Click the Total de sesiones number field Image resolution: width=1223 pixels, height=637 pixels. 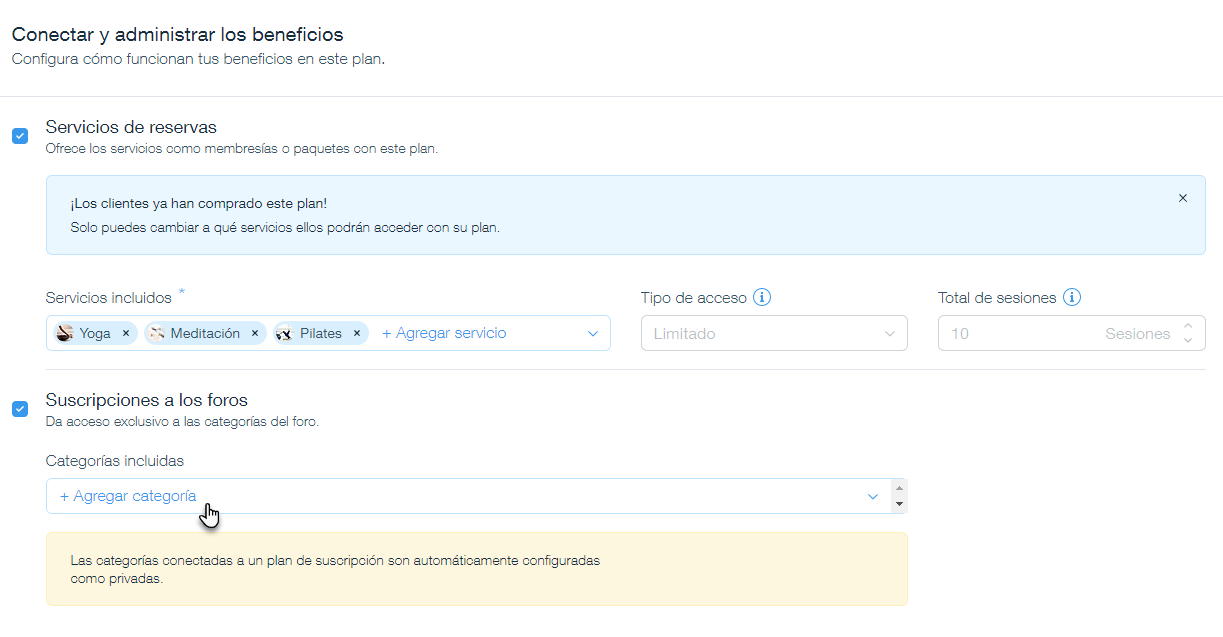1072,334
